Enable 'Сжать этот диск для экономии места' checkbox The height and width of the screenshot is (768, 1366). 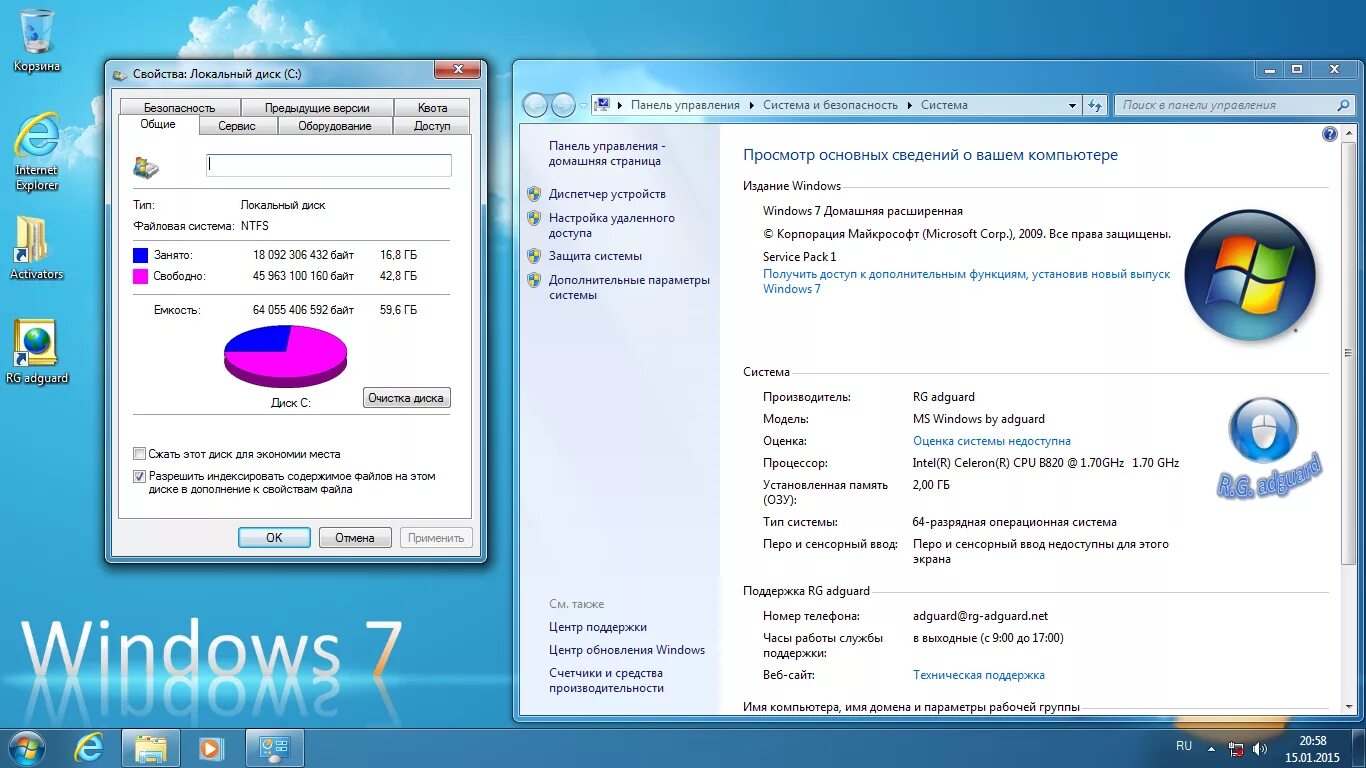click(140, 454)
